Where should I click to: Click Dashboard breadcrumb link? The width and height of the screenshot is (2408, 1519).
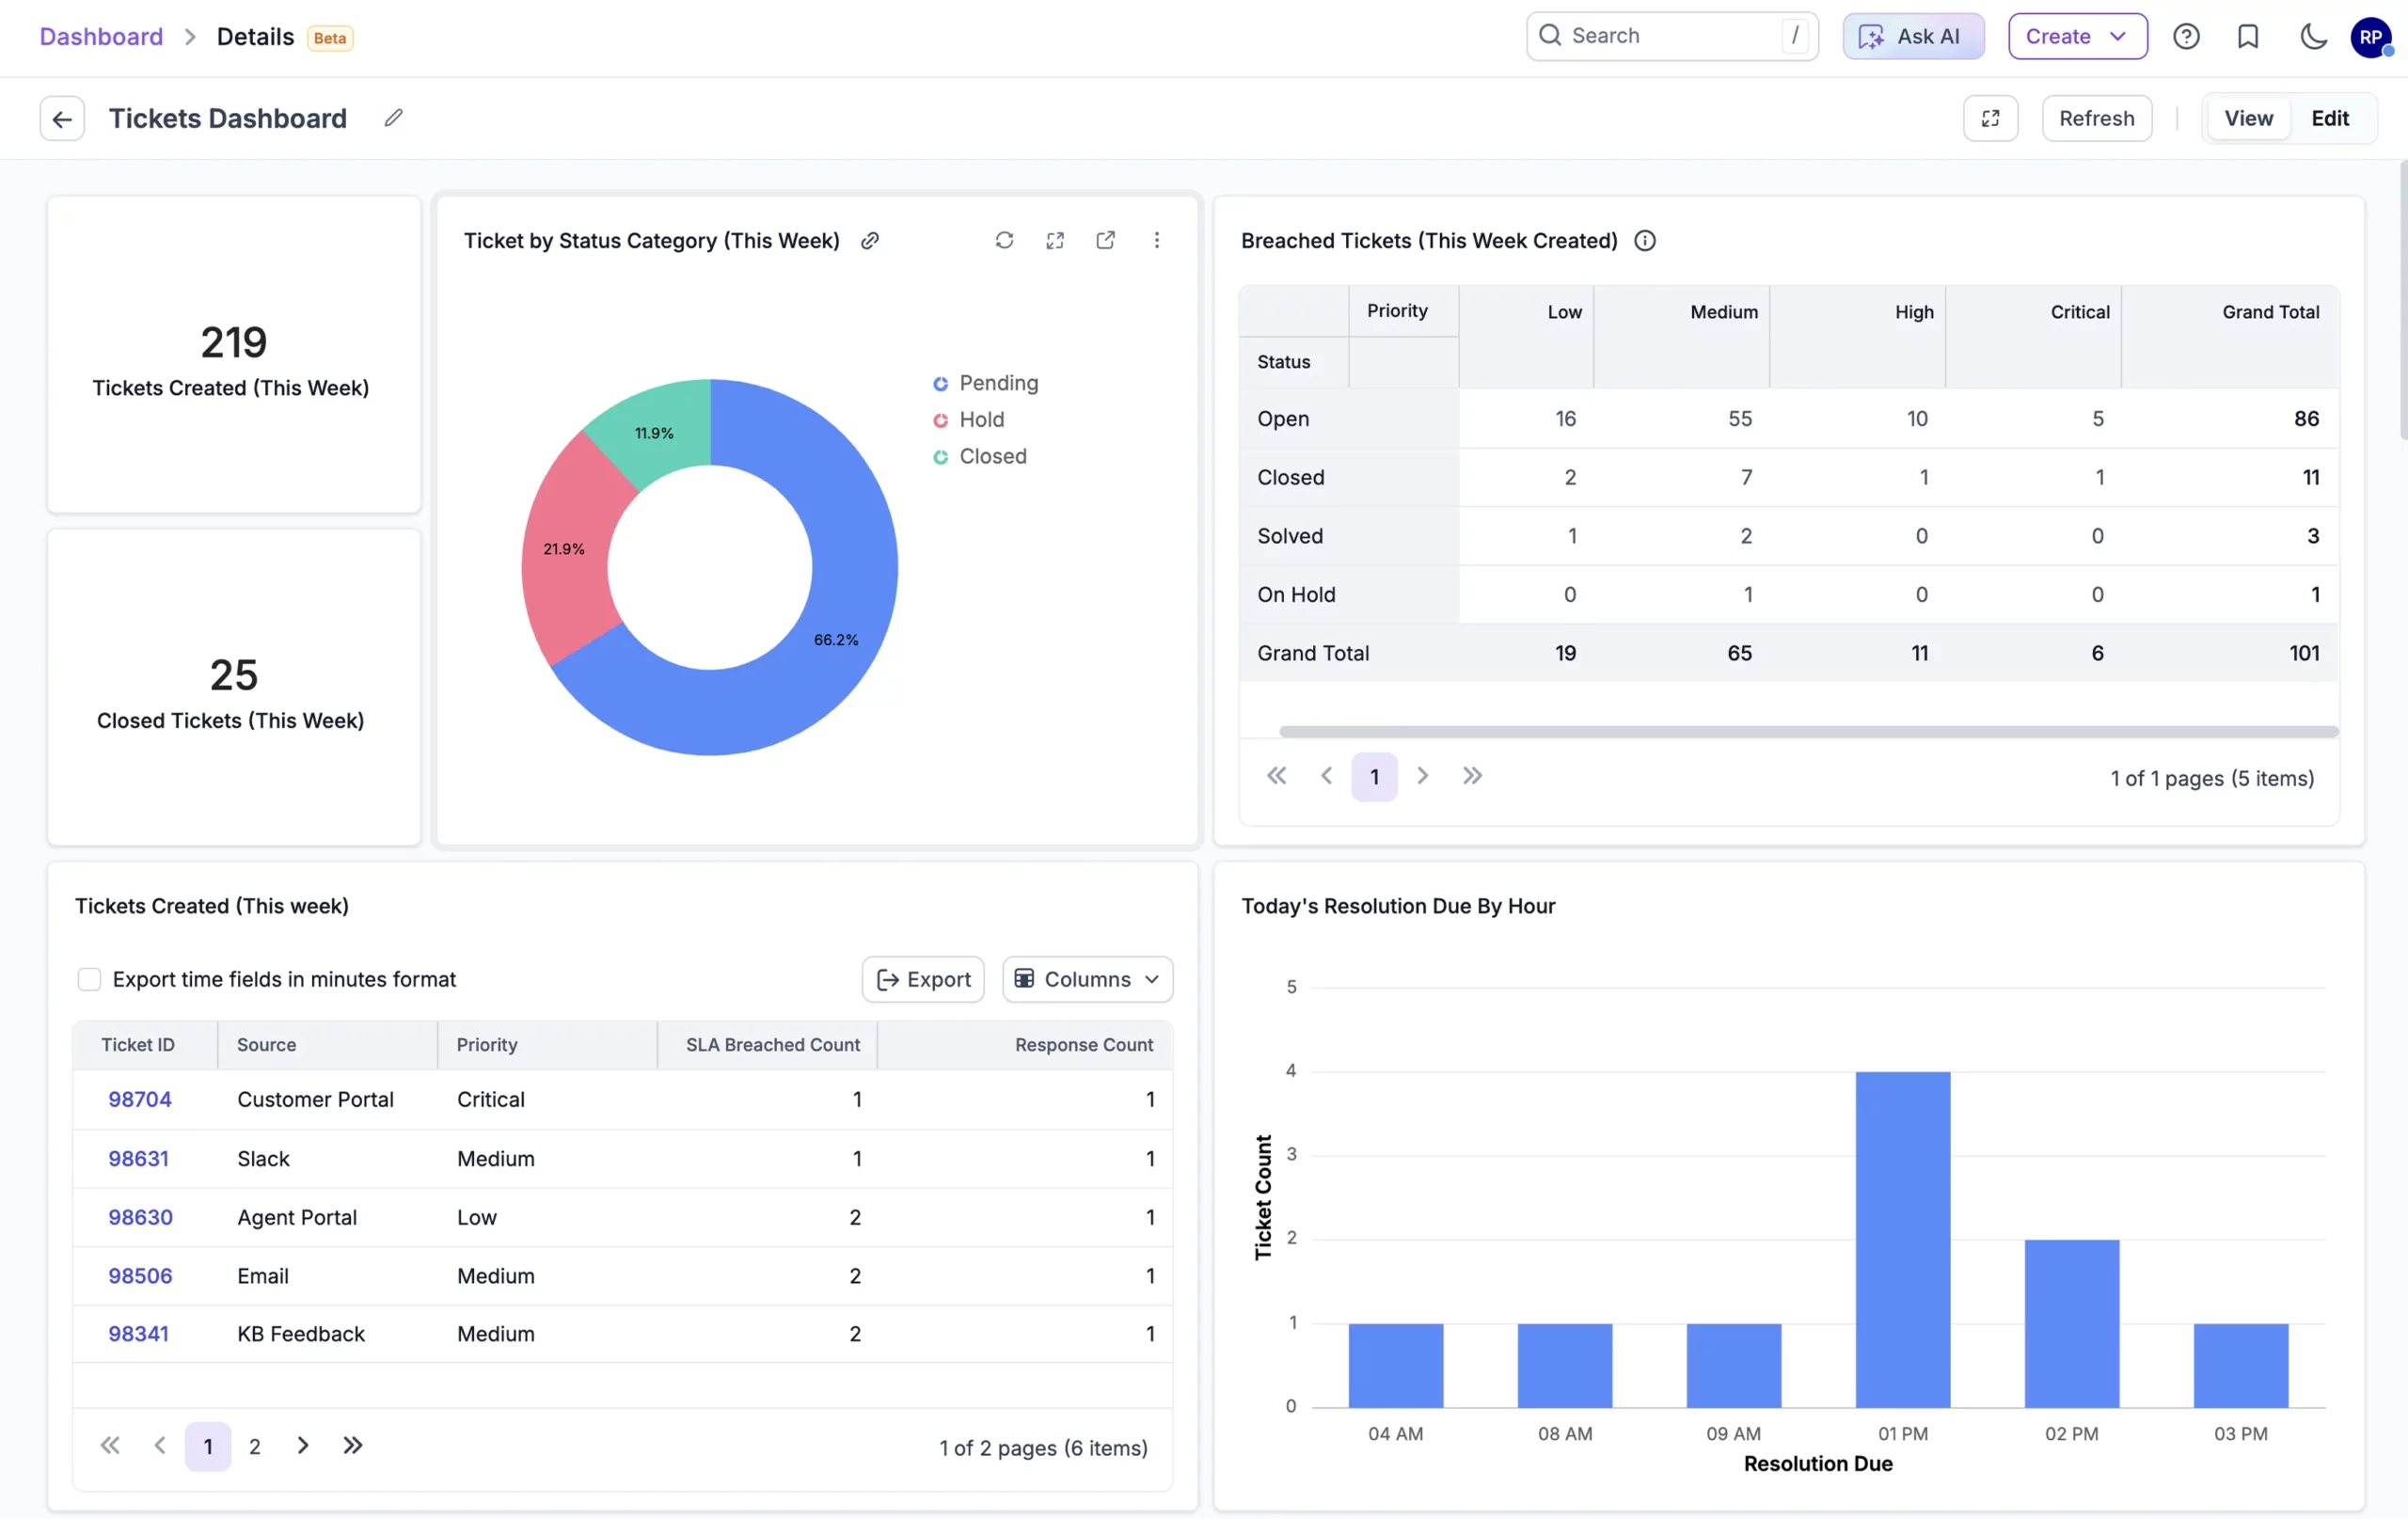point(101,37)
